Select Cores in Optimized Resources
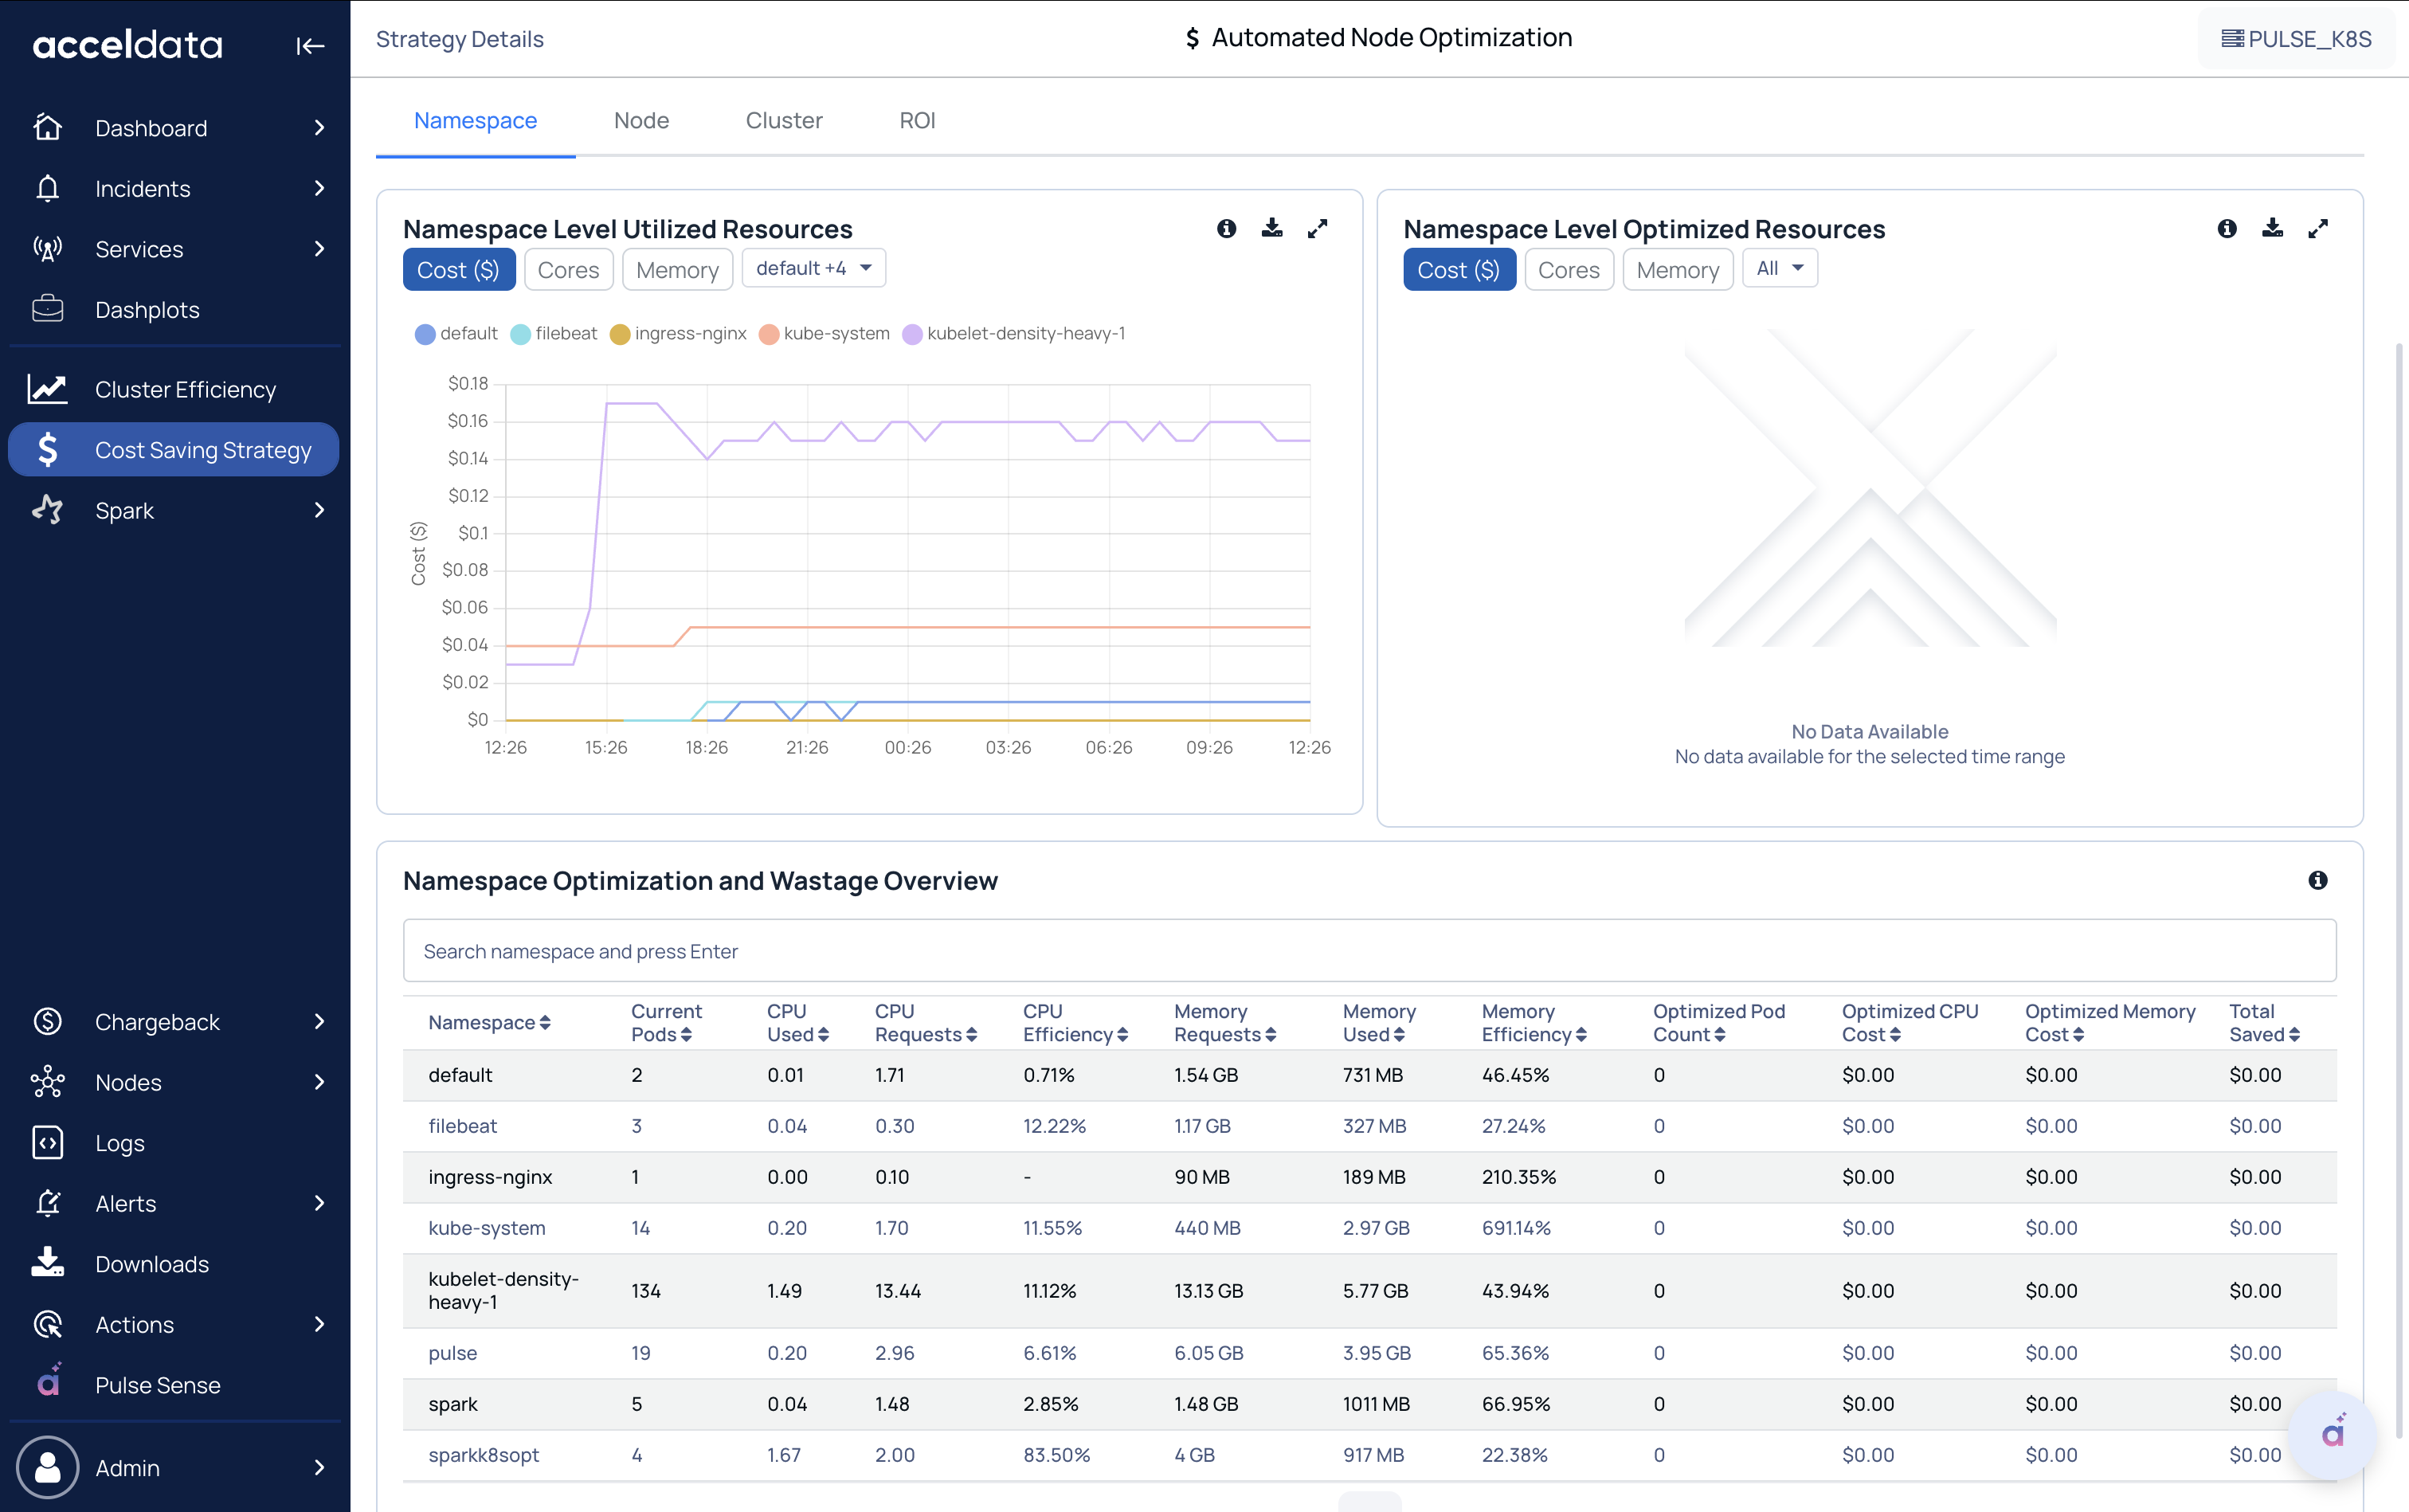 click(1568, 270)
